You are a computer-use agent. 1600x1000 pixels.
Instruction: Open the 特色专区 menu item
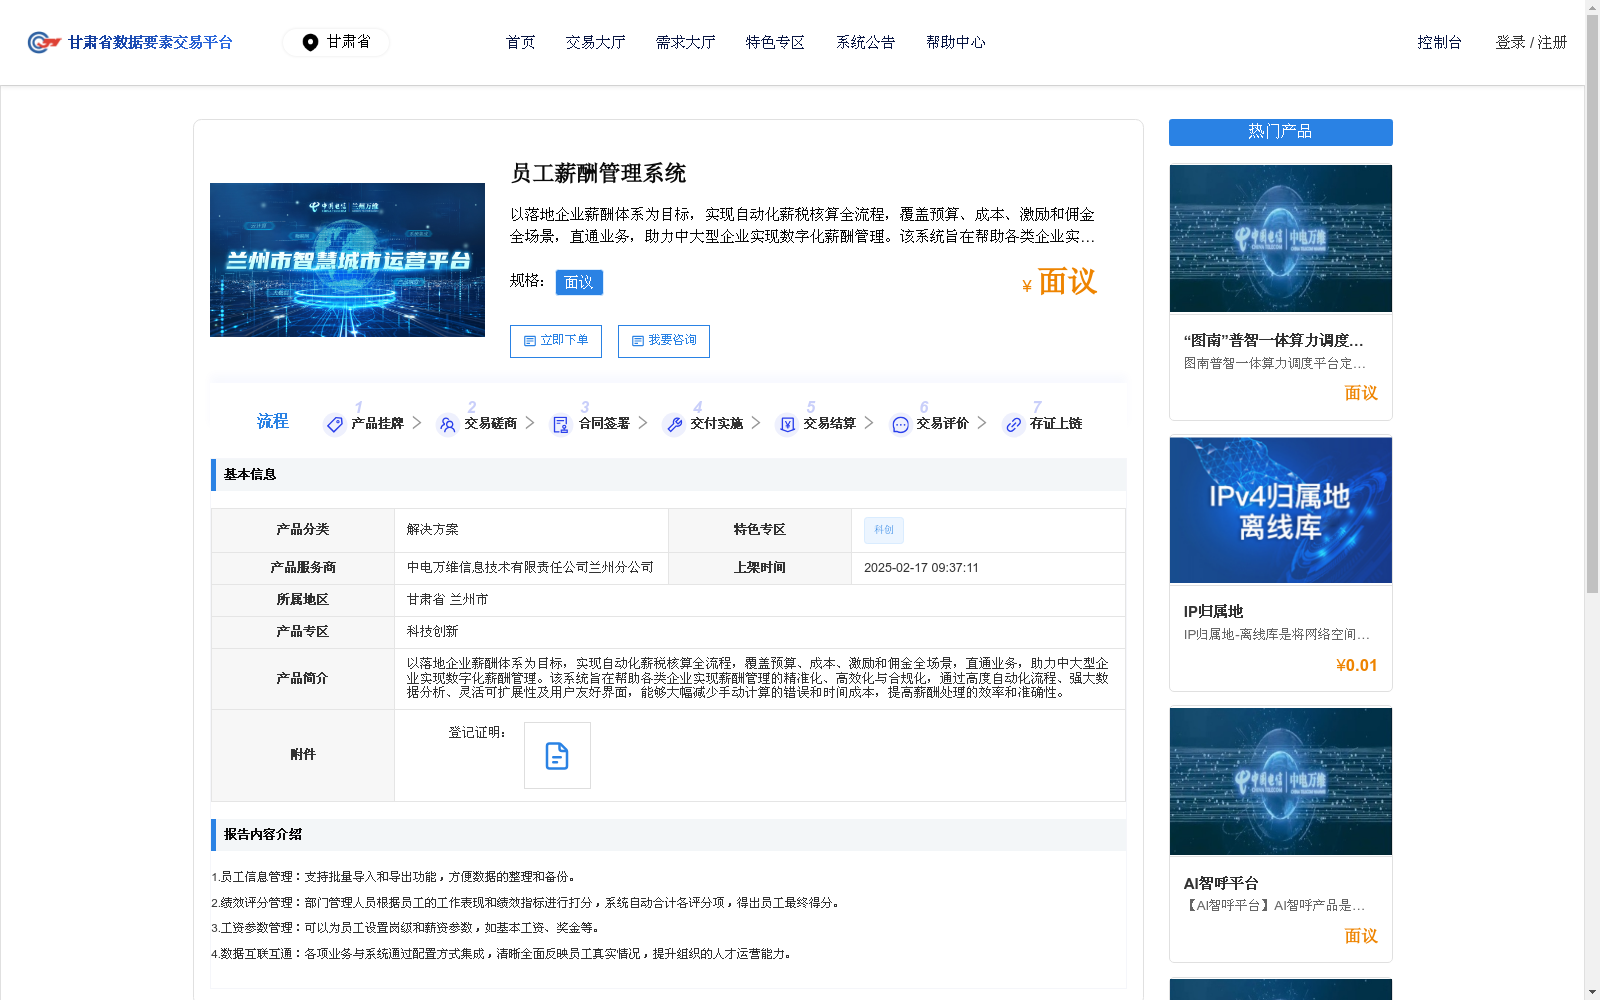click(775, 42)
